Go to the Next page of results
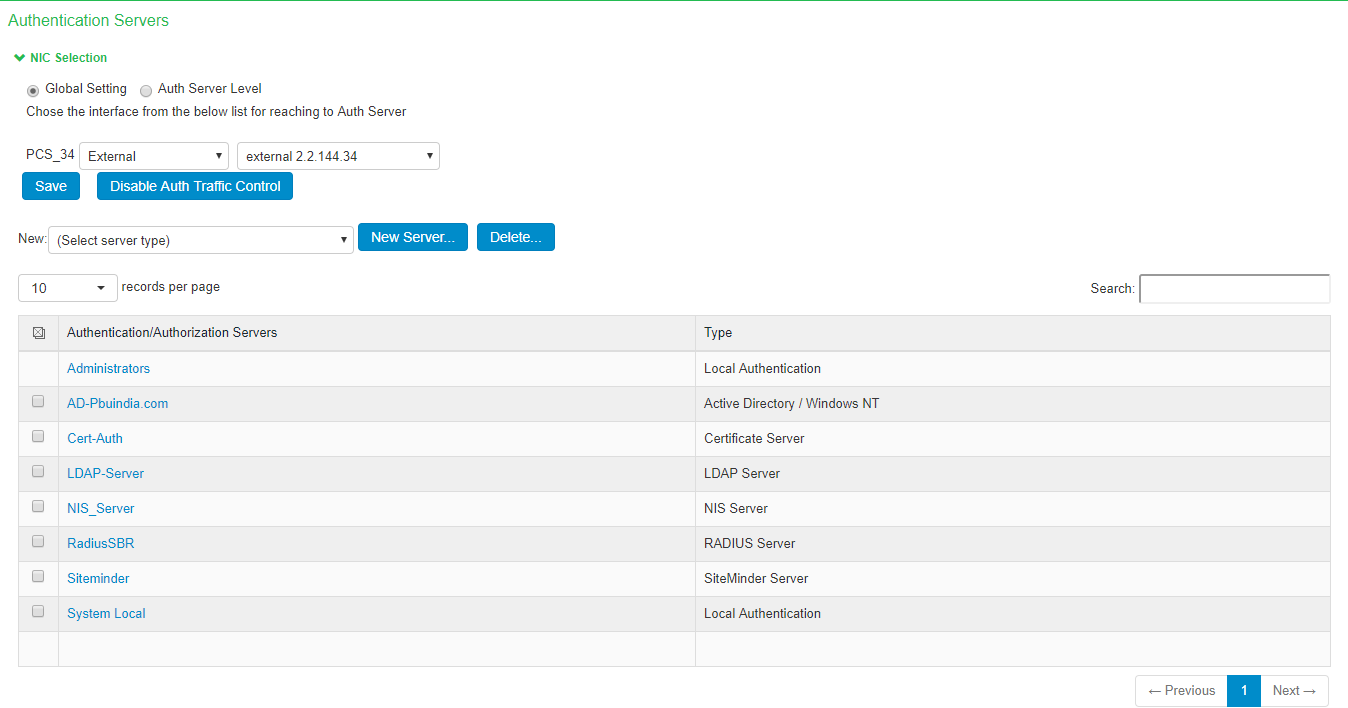This screenshot has height=708, width=1348. pyautogui.click(x=1294, y=690)
